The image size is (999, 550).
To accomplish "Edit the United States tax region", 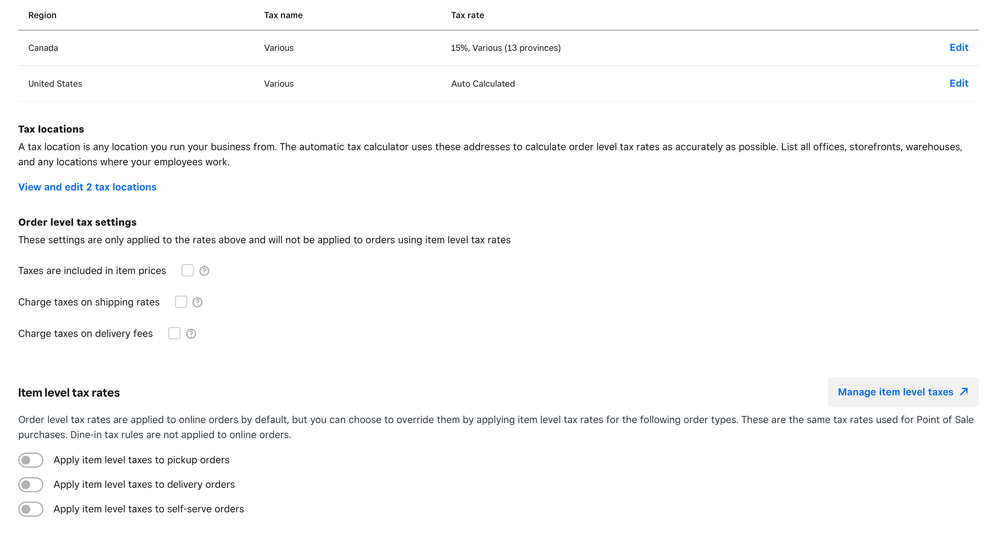I will coord(958,84).
